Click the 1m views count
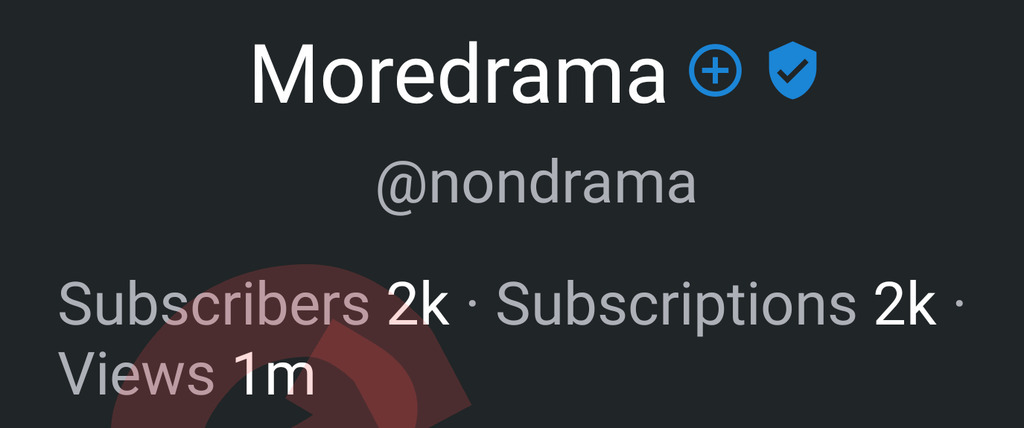This screenshot has width=1024, height=428. point(275,375)
